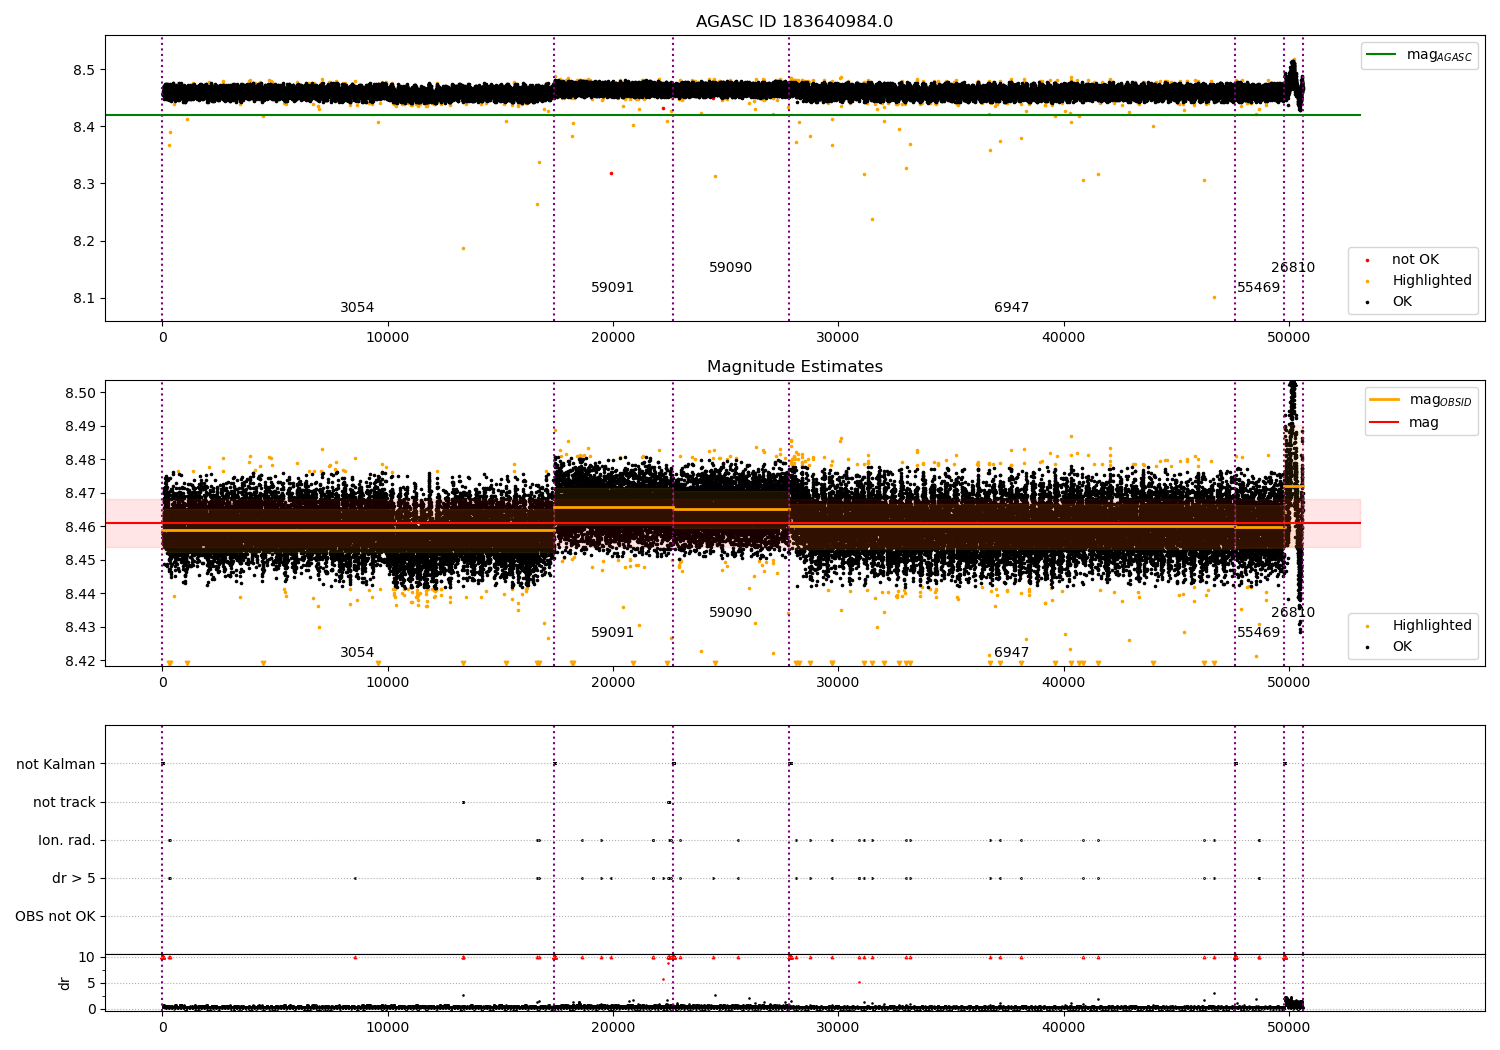Select the 8.50 y-axis tick label
Viewport: 1500px width, 1050px height.
(x=79, y=393)
